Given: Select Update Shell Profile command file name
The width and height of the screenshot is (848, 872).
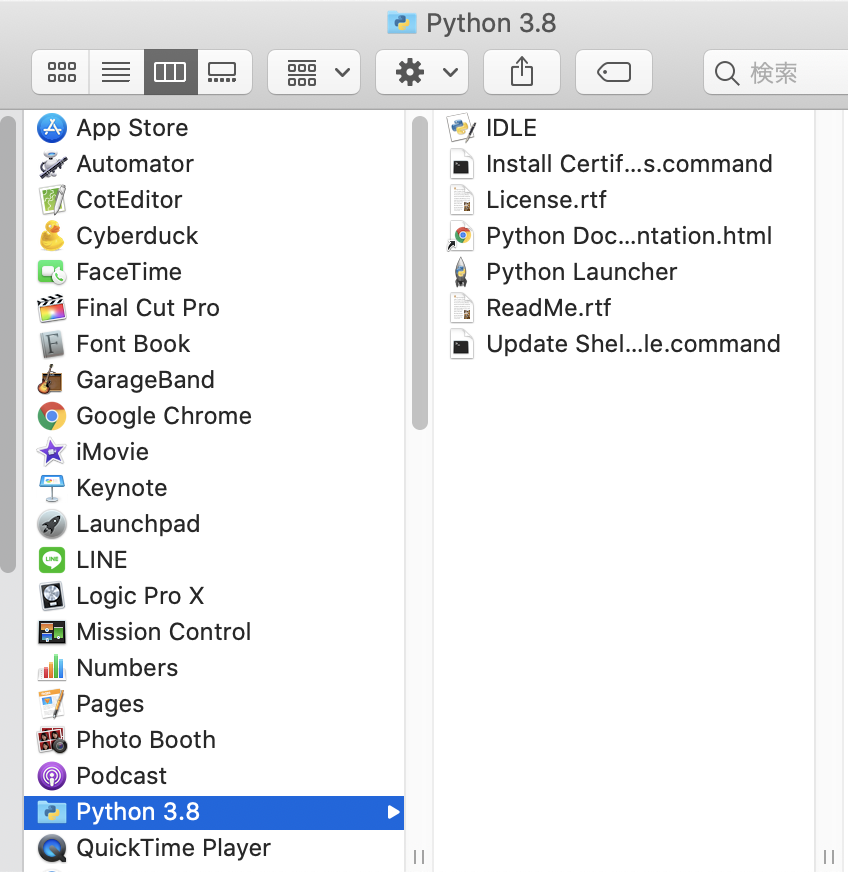Looking at the screenshot, I should [x=633, y=344].
